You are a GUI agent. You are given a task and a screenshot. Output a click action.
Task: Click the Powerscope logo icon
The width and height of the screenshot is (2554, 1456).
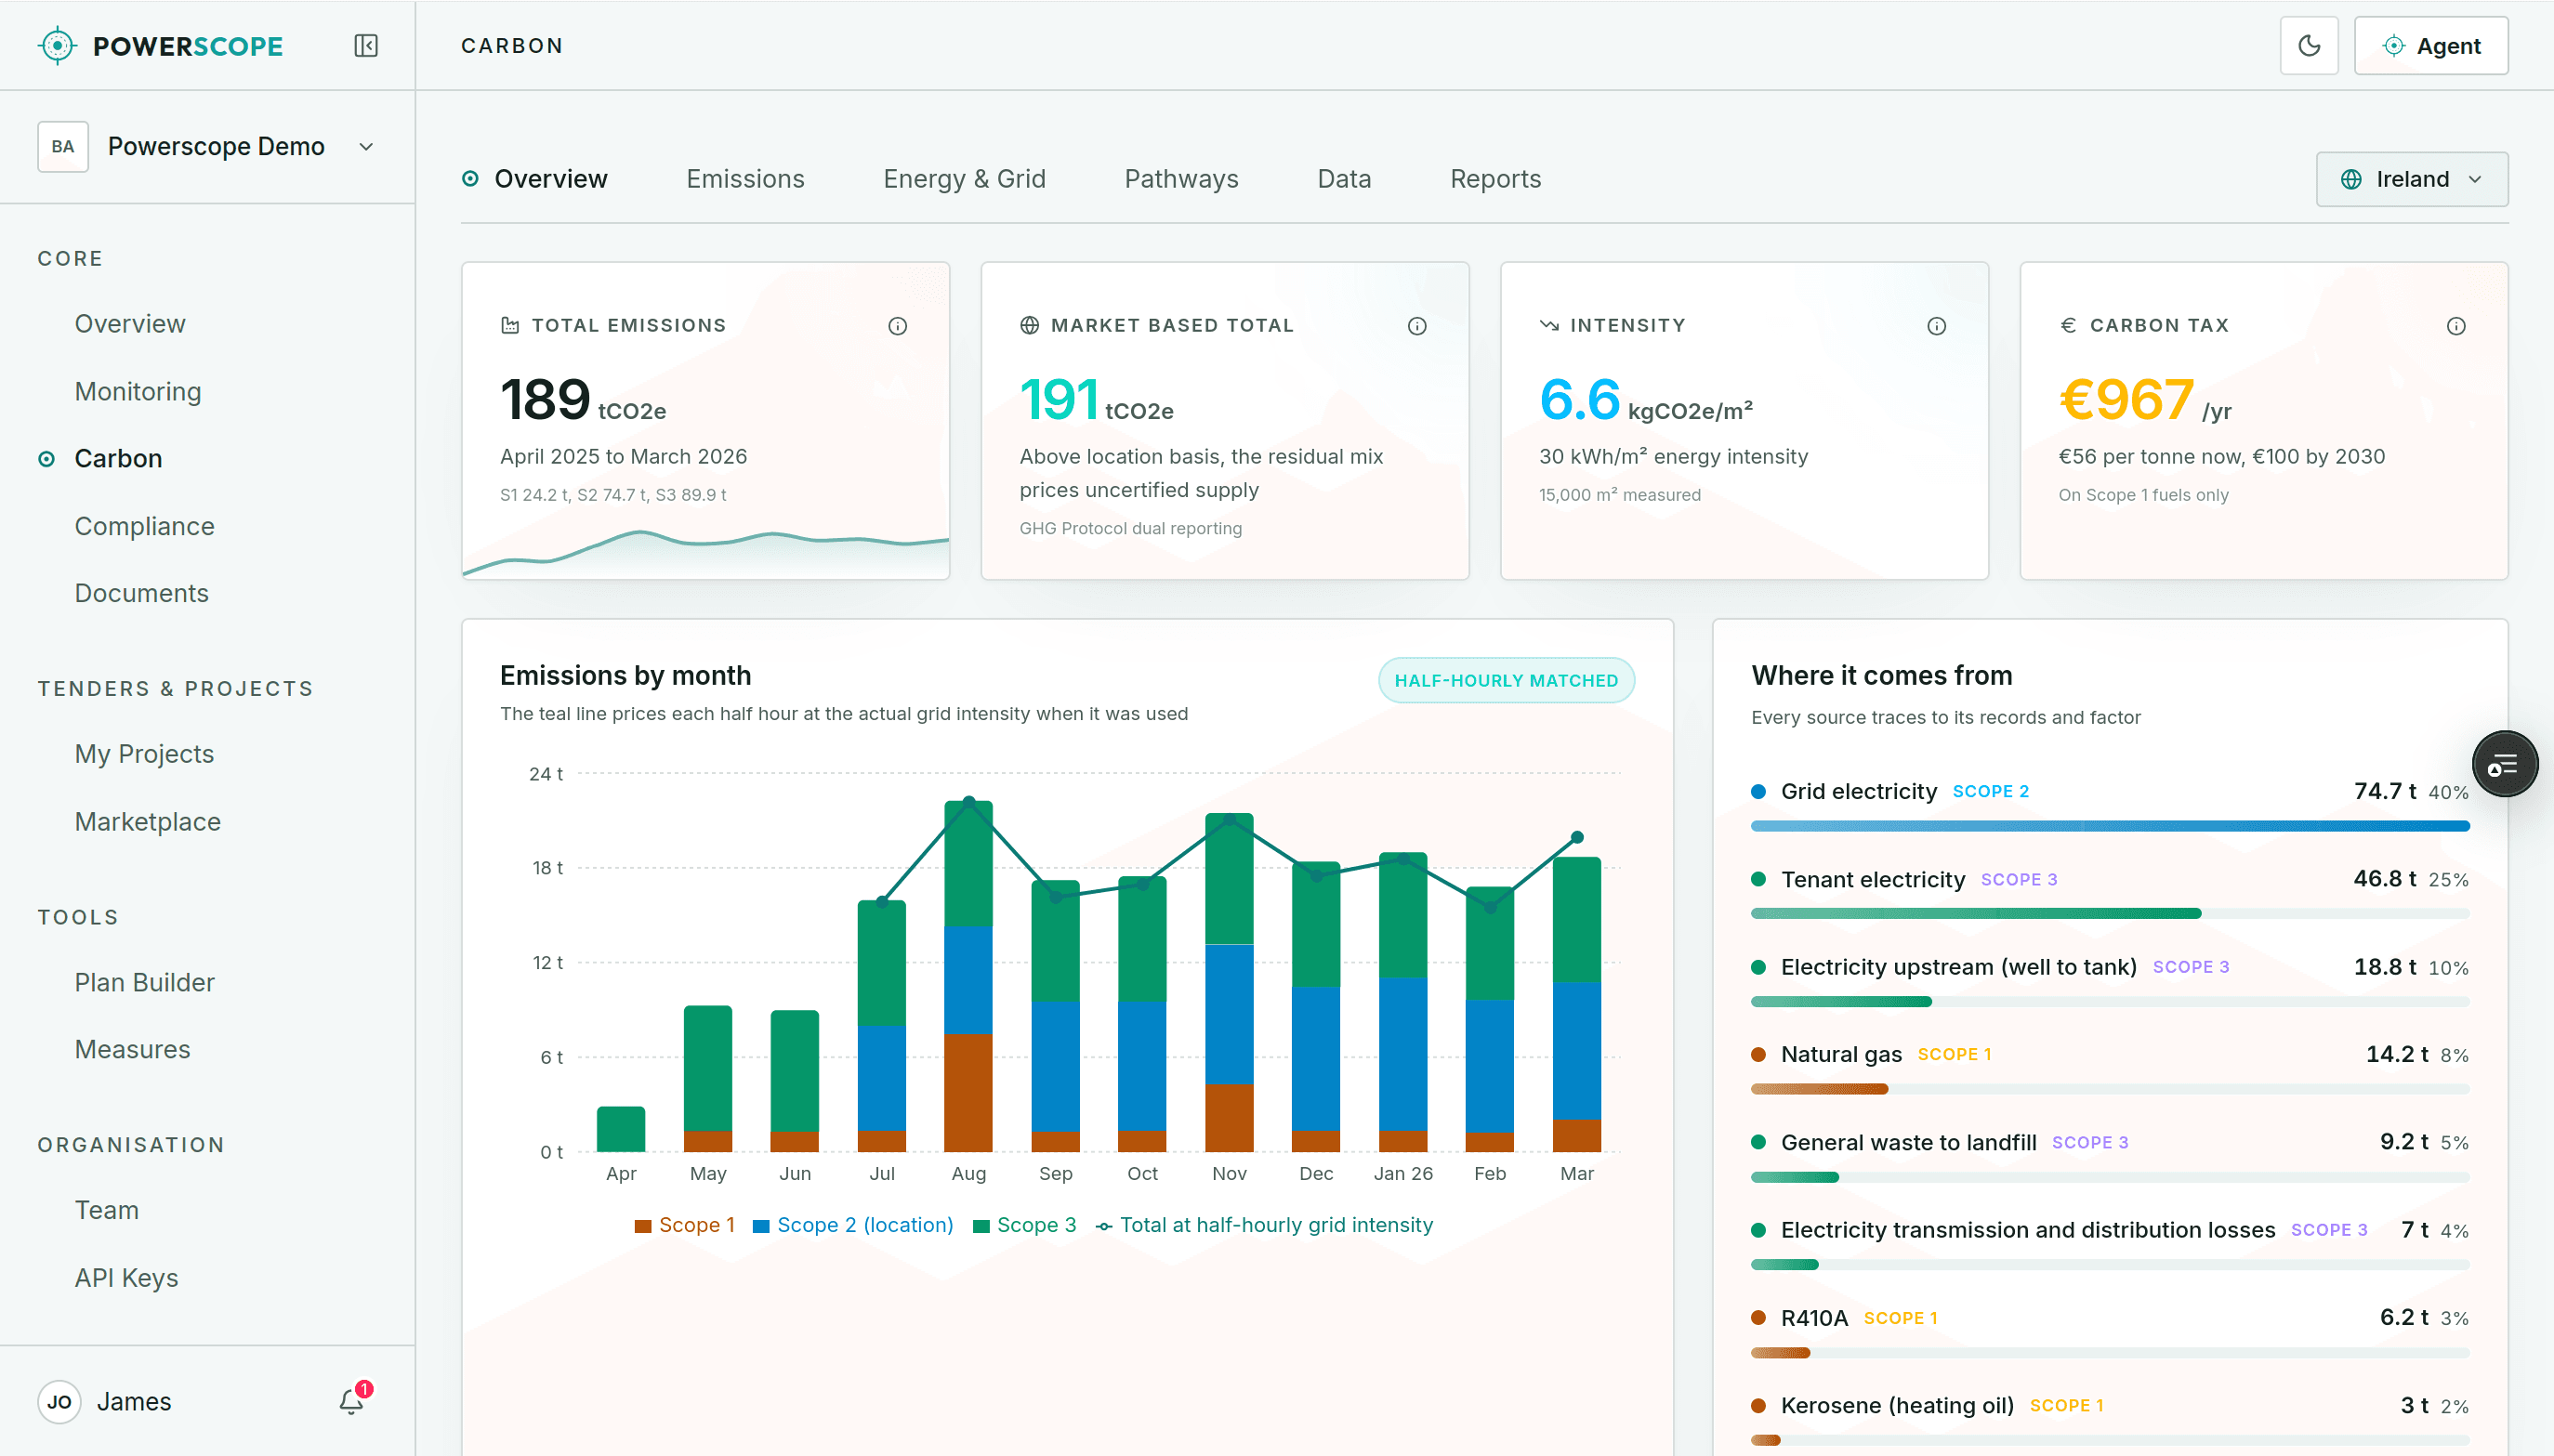[58, 46]
